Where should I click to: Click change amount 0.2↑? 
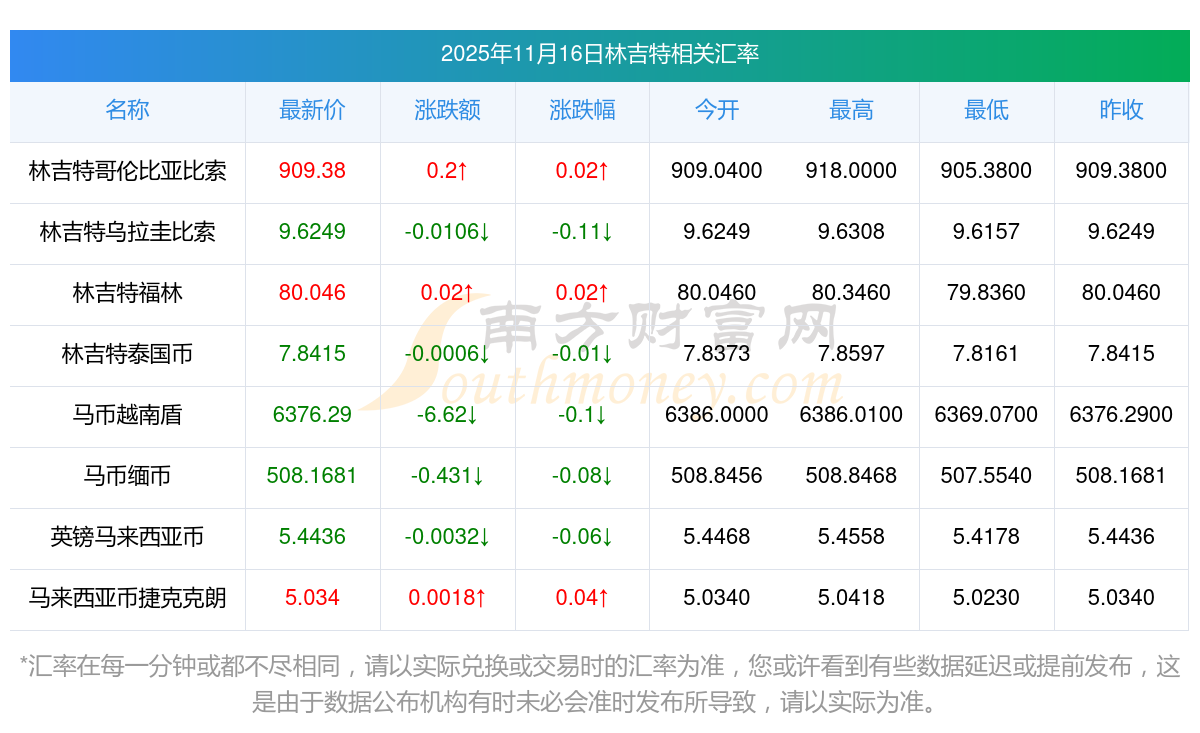(x=447, y=171)
